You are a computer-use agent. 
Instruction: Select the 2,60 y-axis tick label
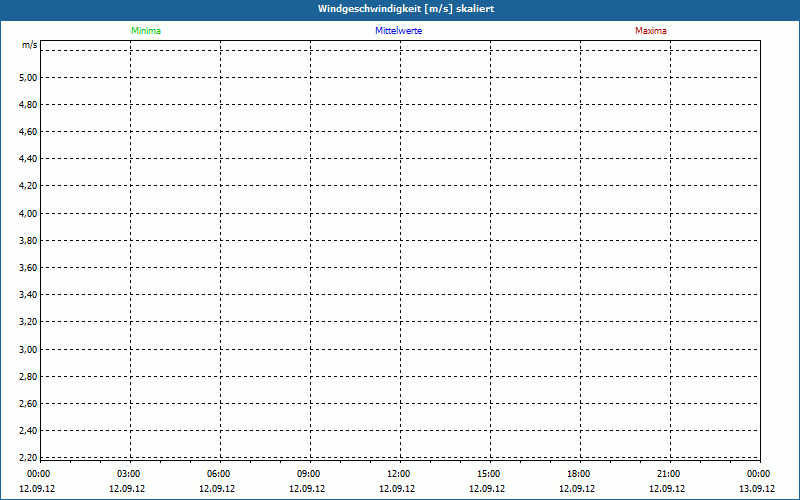pyautogui.click(x=28, y=403)
